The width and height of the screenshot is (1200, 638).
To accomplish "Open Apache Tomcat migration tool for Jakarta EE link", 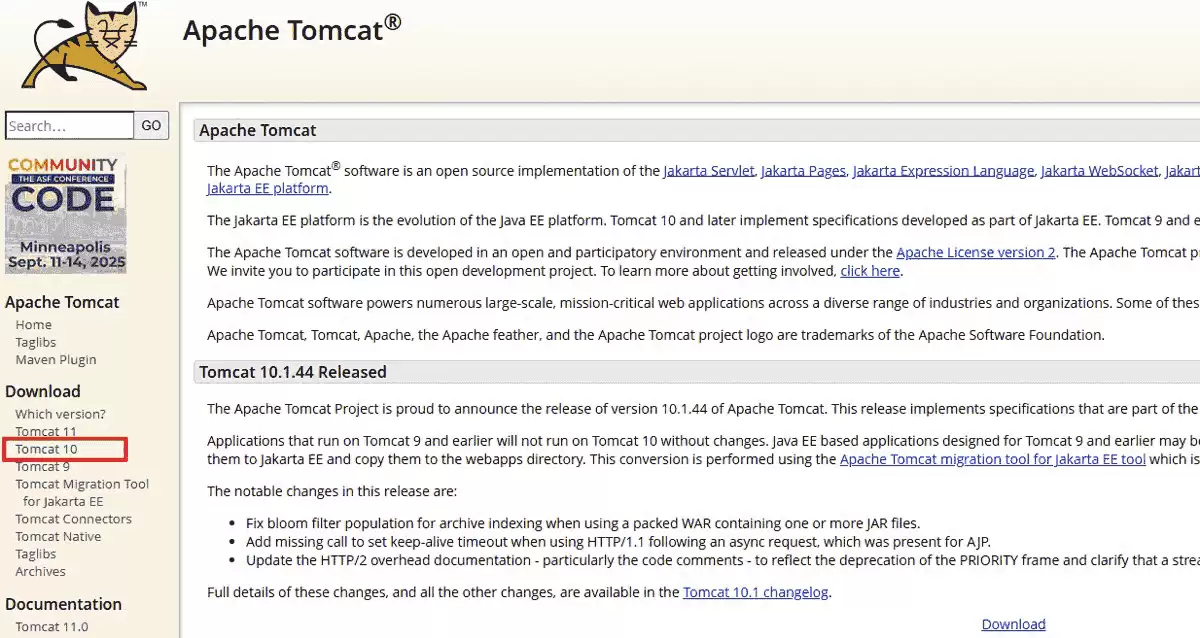I will 993,459.
